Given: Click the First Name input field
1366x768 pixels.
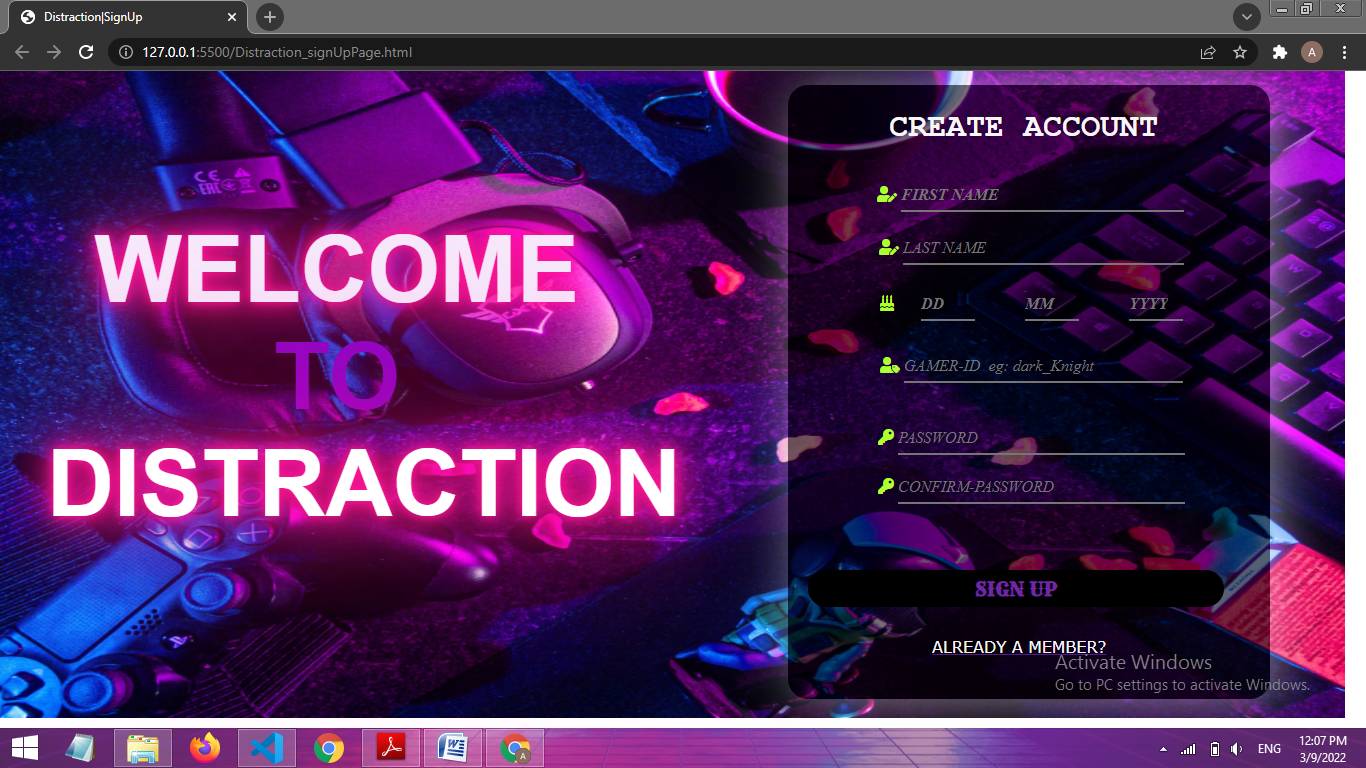Looking at the screenshot, I should tap(1042, 195).
